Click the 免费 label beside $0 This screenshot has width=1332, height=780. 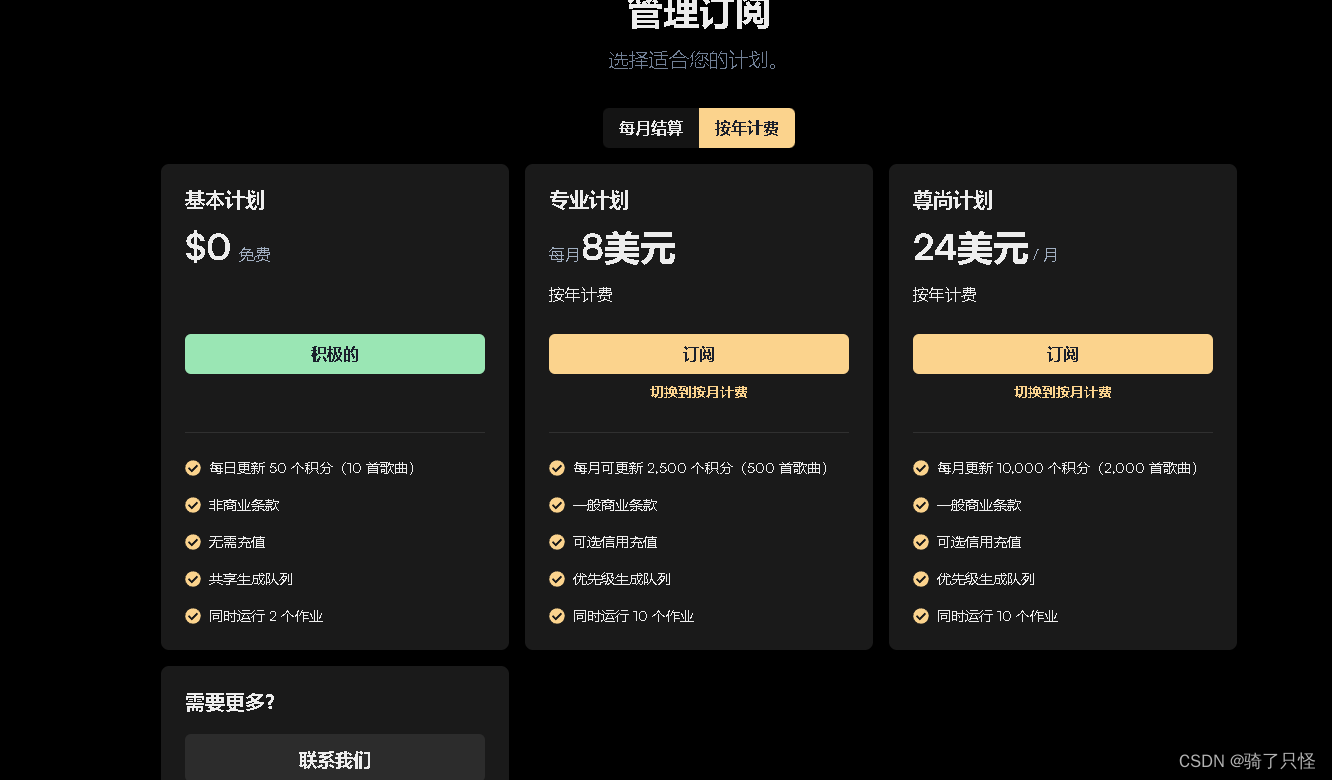255,255
